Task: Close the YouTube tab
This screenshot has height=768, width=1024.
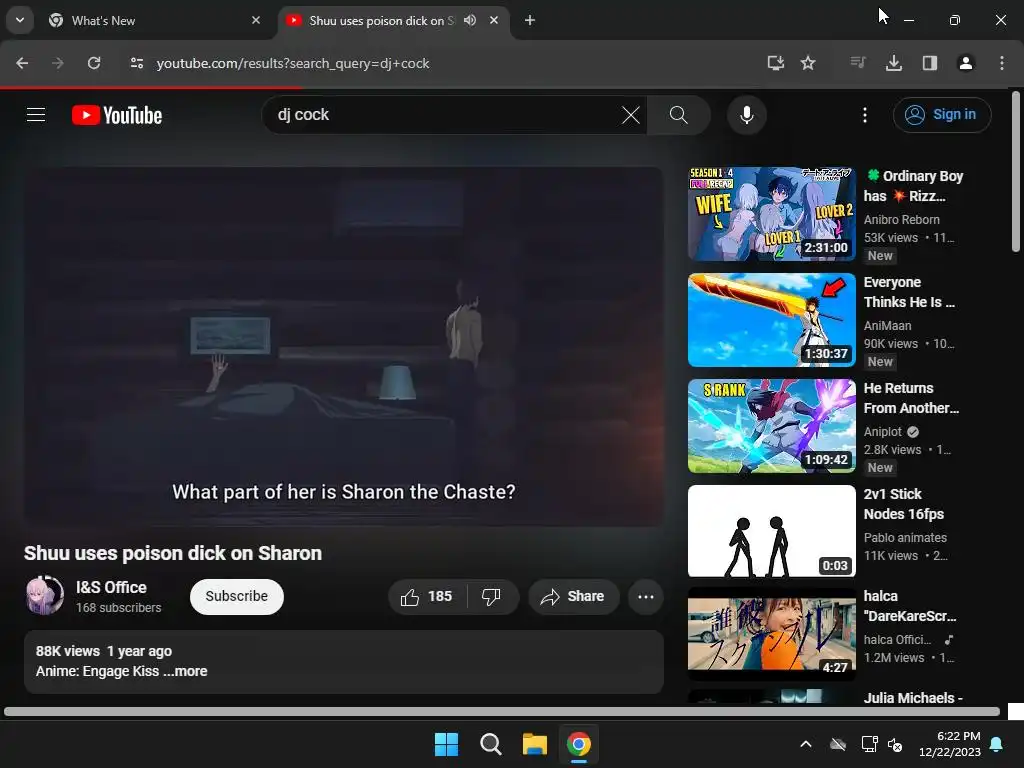Action: tap(494, 20)
